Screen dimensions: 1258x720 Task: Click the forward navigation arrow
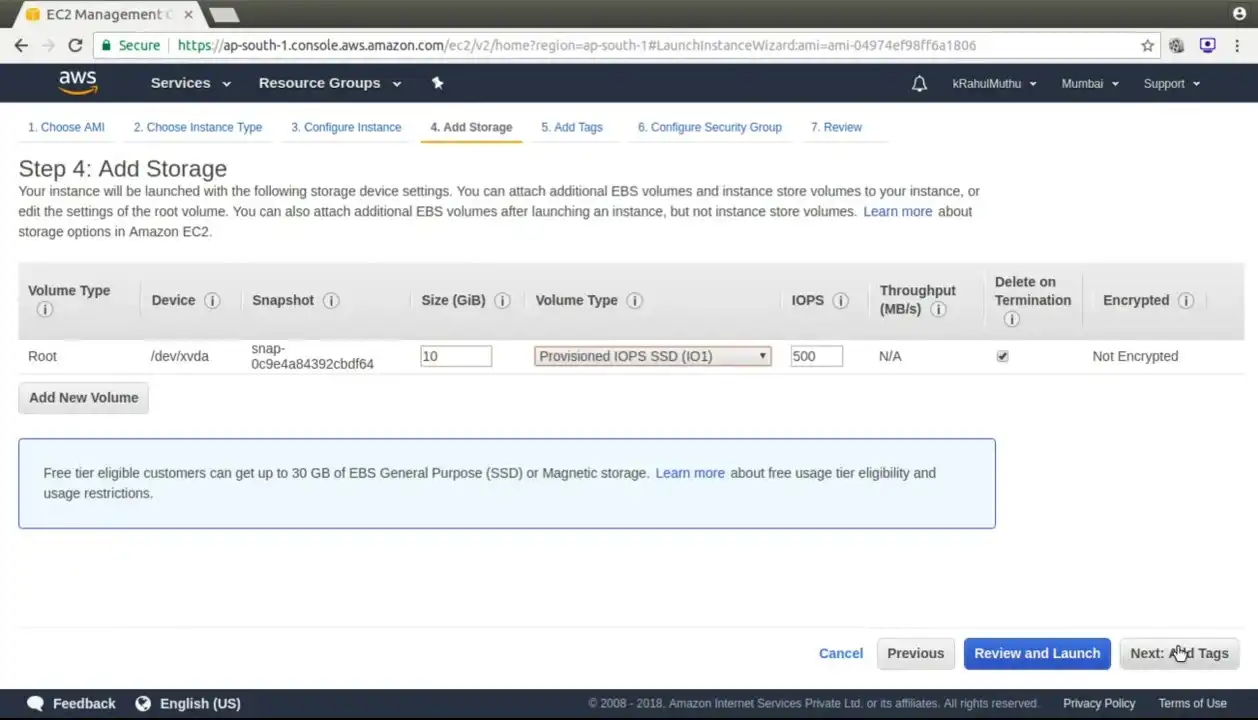coord(48,45)
